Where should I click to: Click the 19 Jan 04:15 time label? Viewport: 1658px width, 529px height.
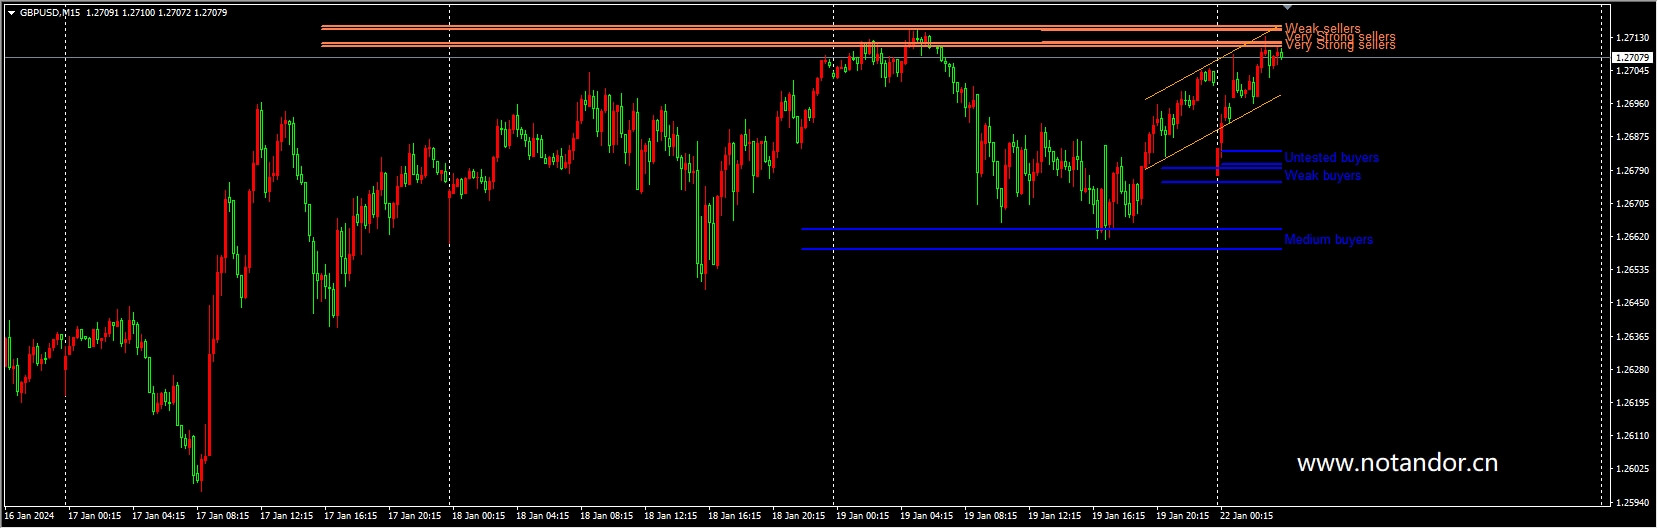coord(927,517)
